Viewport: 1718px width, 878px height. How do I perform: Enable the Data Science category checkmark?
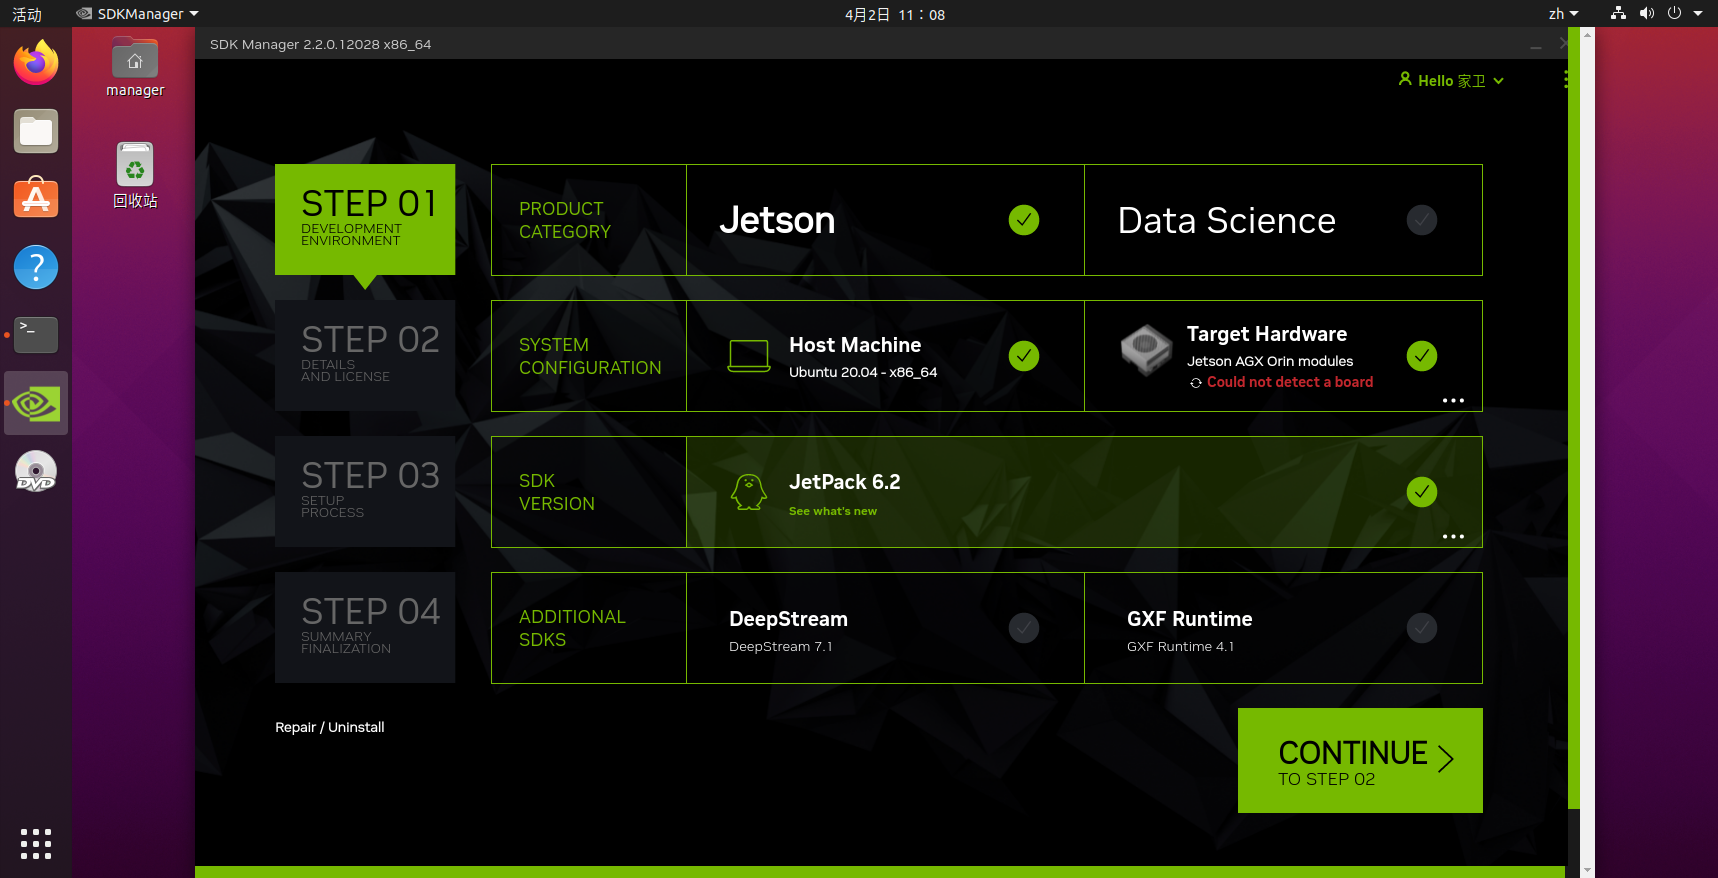click(1422, 220)
